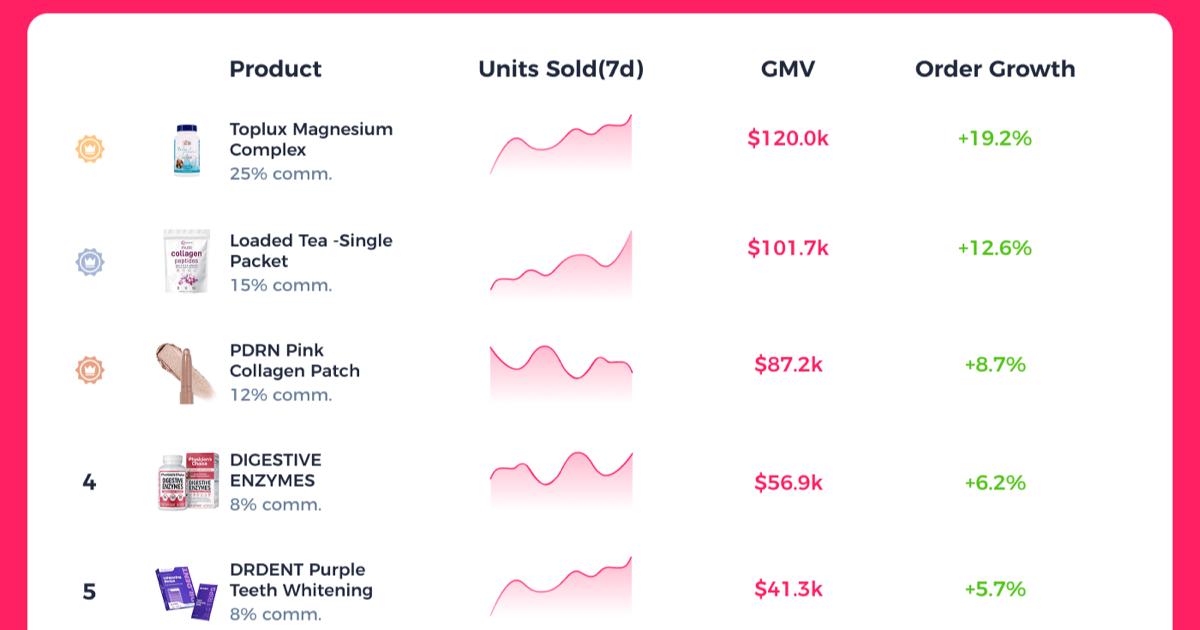The image size is (1200, 630).
Task: Open the DIGESTIVE ENZYMES product title
Action: (x=276, y=470)
